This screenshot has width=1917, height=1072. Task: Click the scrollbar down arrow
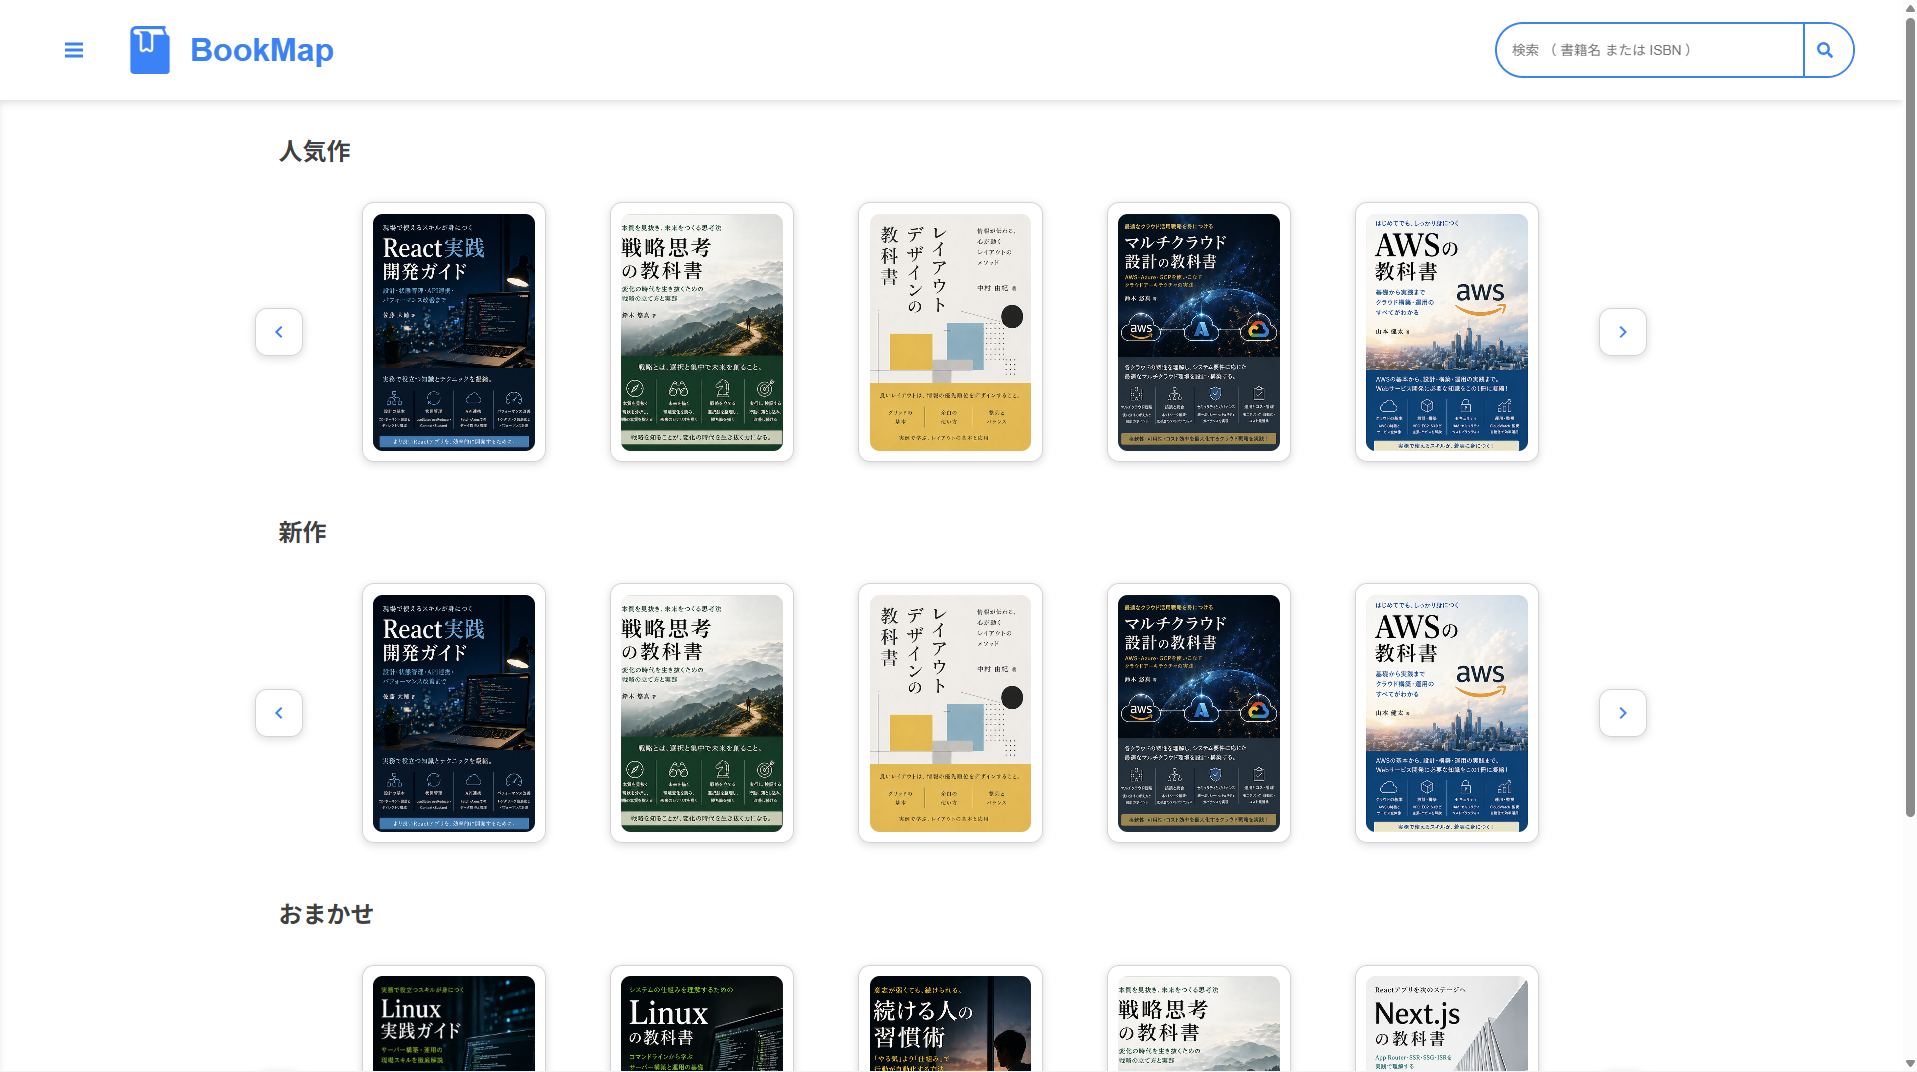pos(1910,1064)
